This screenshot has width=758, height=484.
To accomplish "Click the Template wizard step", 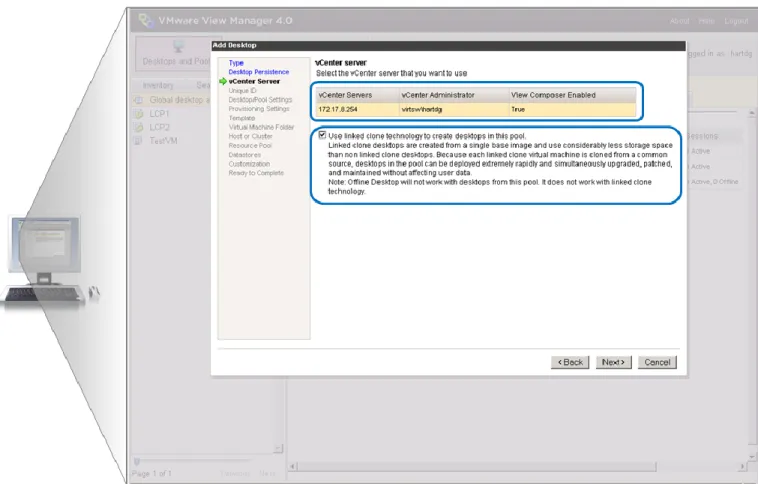I will click(242, 118).
